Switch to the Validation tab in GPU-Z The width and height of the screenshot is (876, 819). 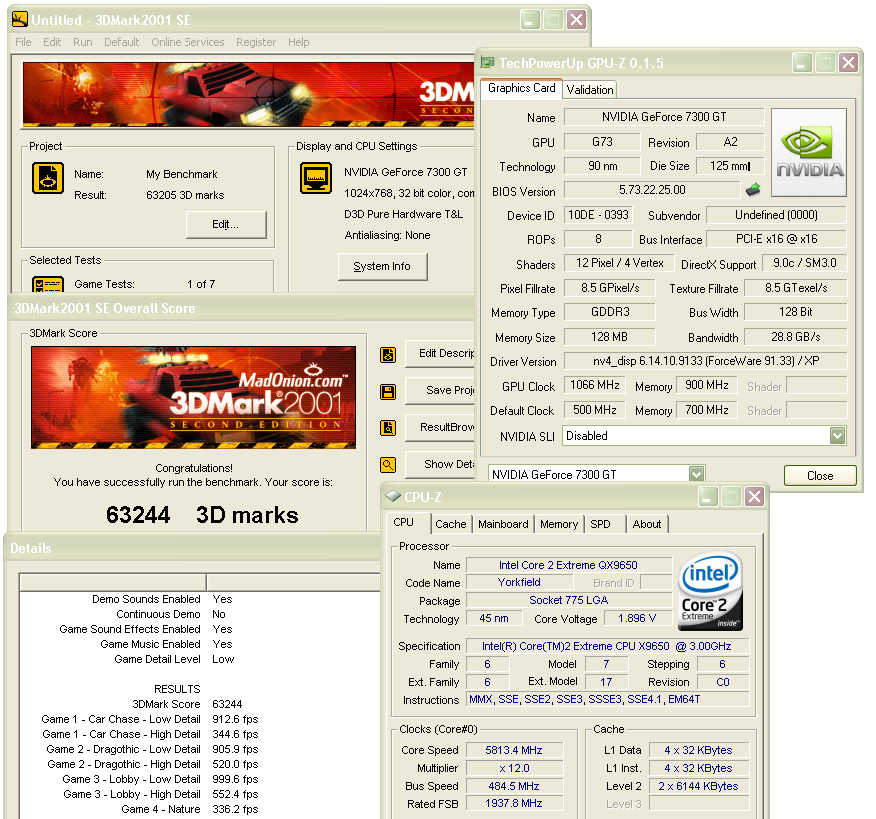(x=590, y=89)
